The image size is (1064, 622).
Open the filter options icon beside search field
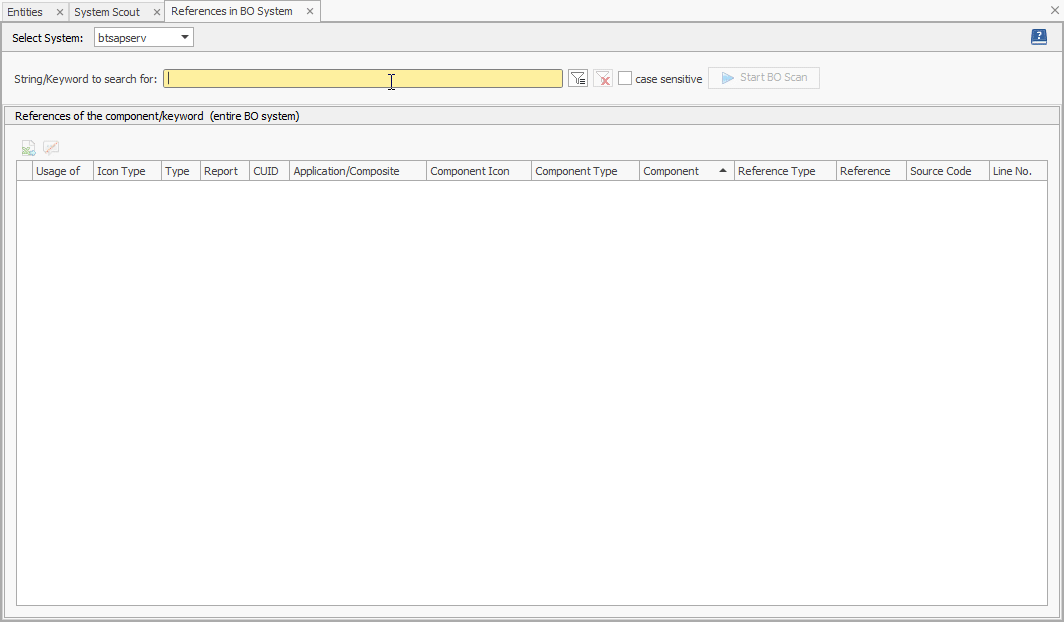point(578,77)
